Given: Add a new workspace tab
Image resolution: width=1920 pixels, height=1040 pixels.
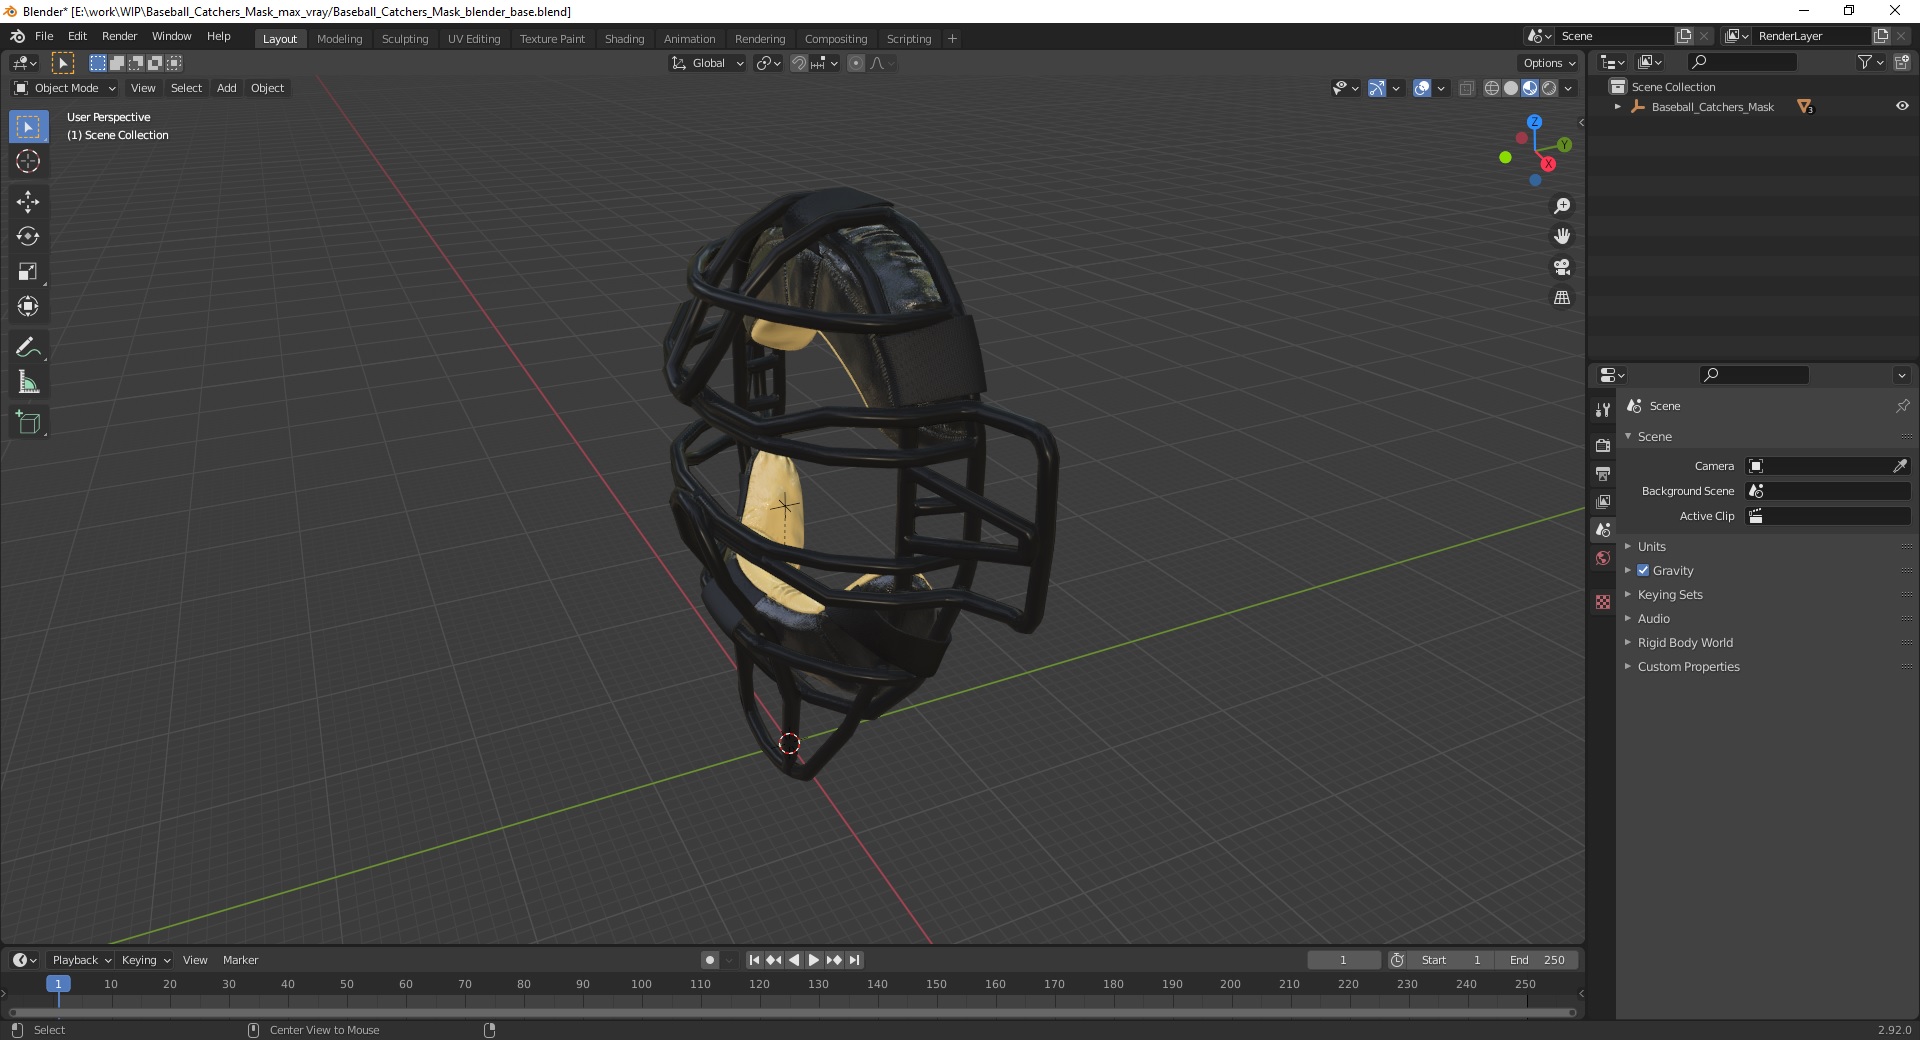Looking at the screenshot, I should point(952,39).
